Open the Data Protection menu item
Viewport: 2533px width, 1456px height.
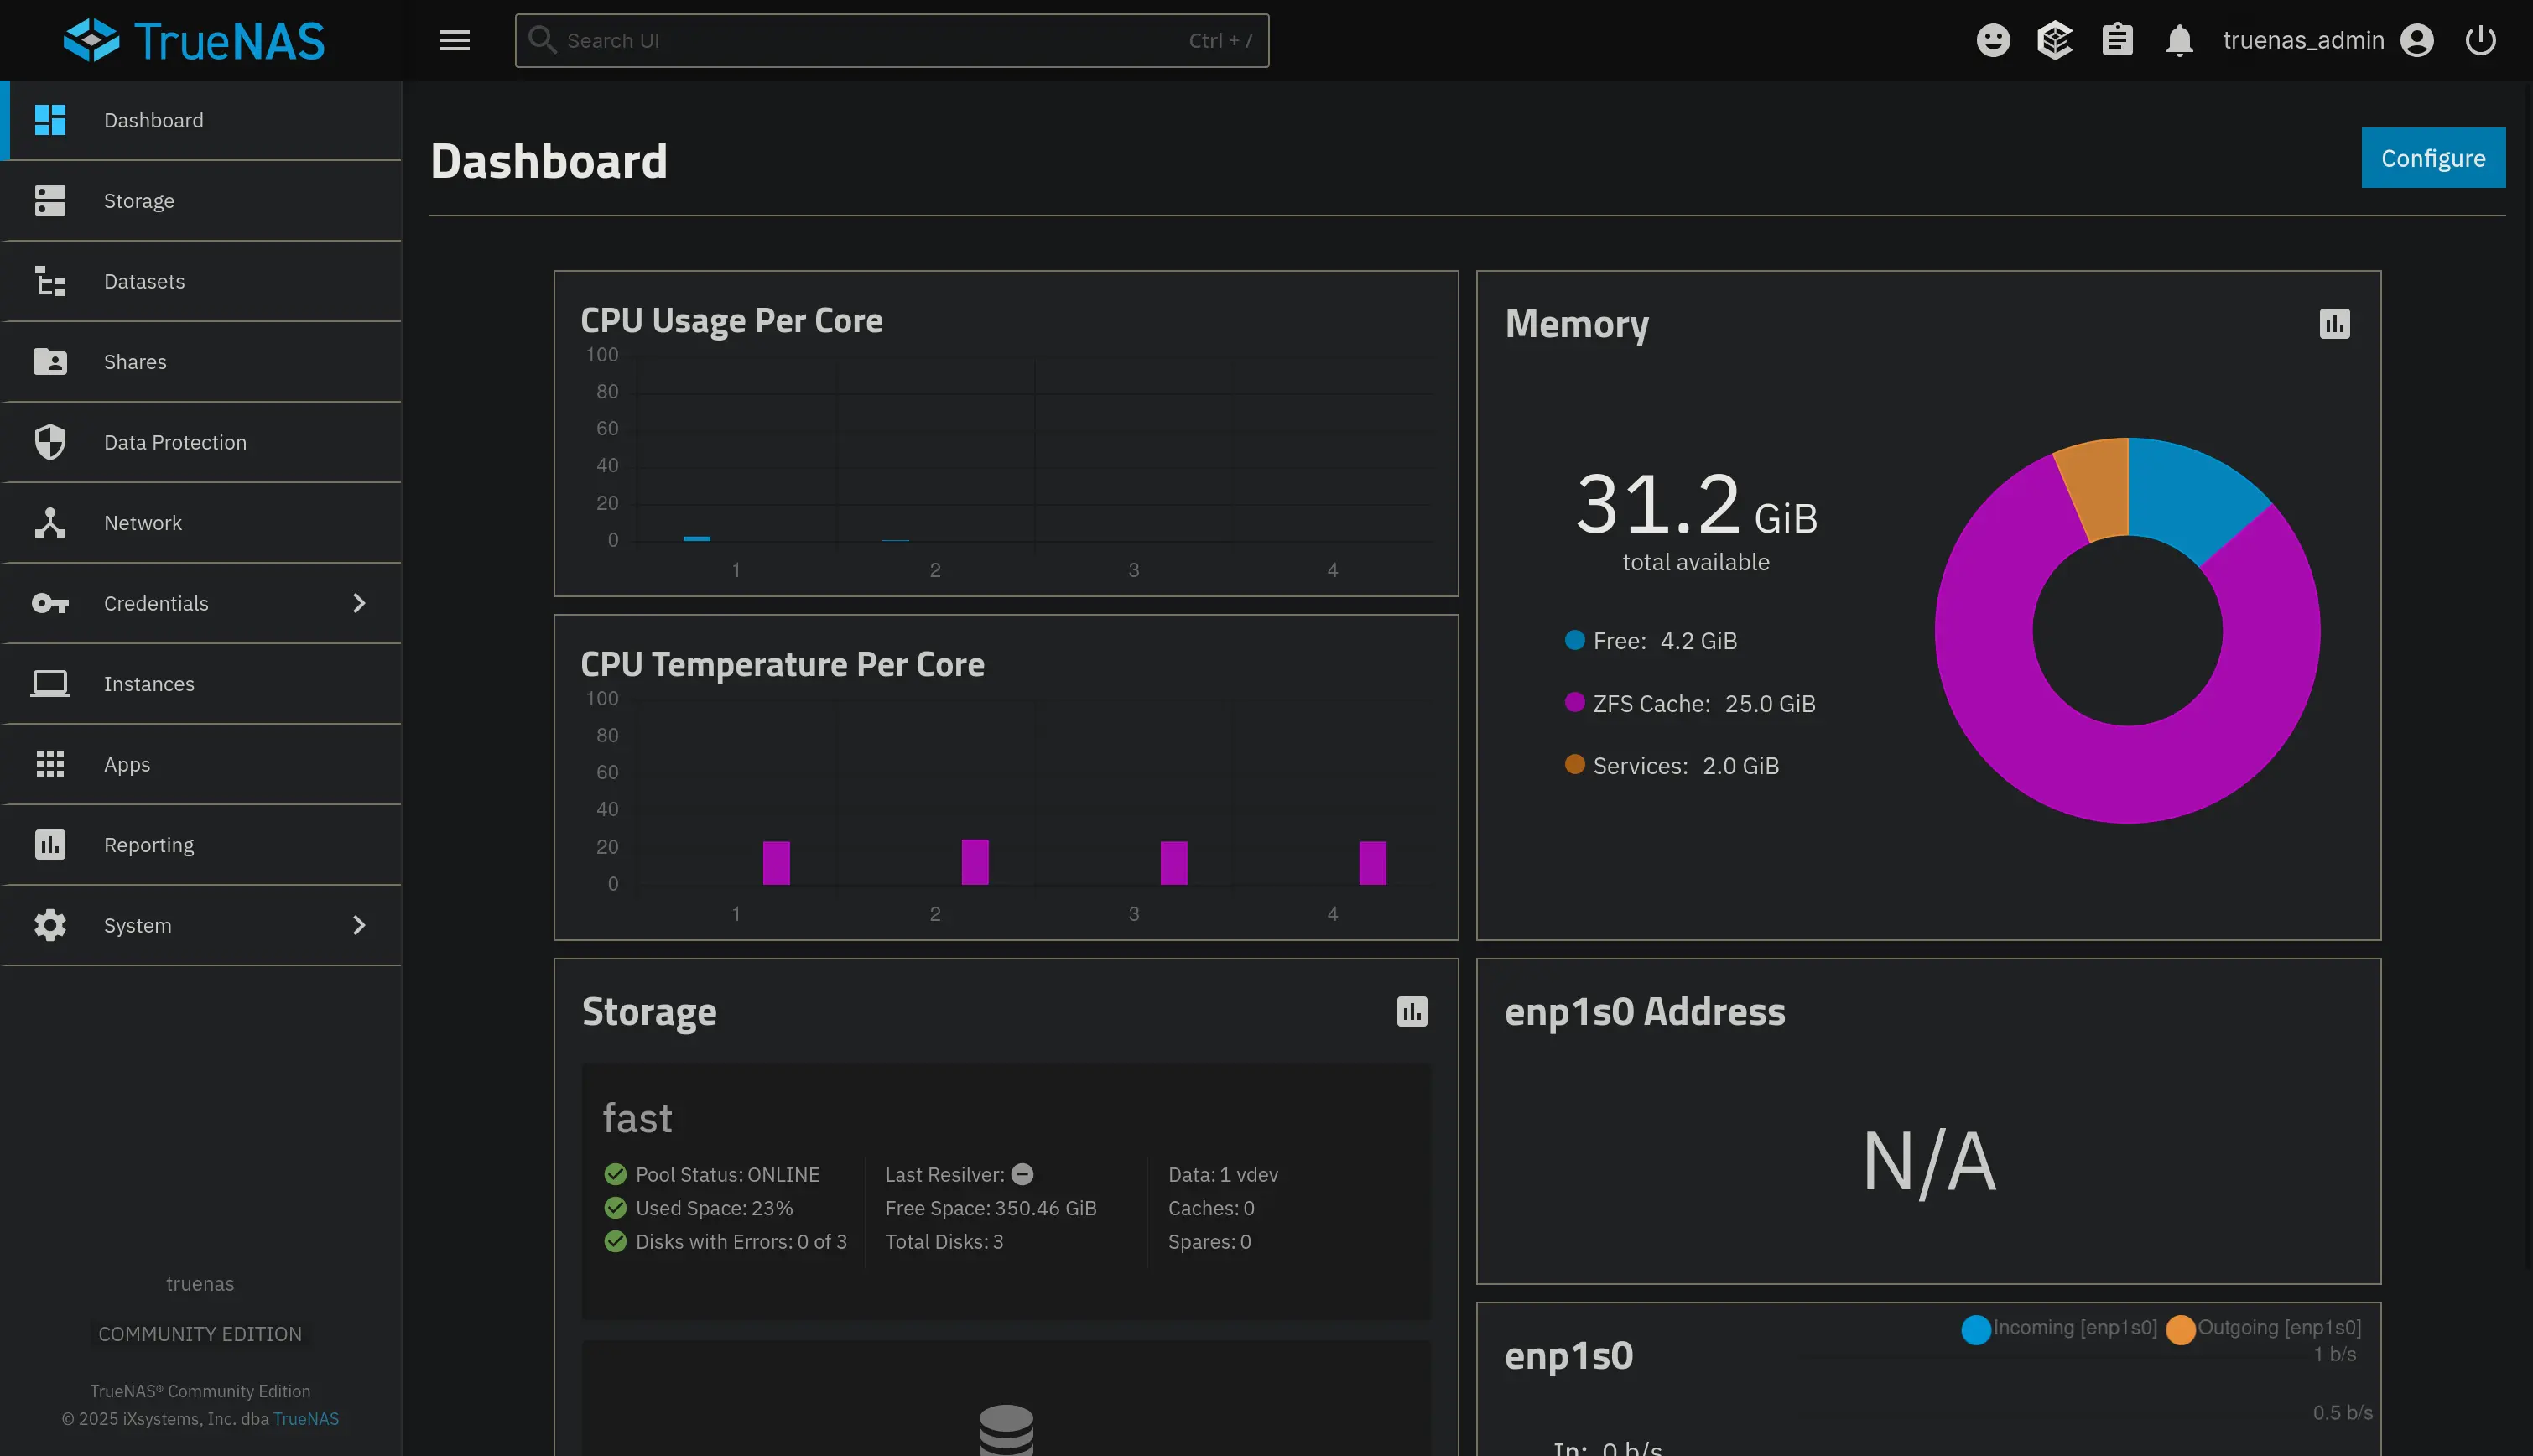201,442
